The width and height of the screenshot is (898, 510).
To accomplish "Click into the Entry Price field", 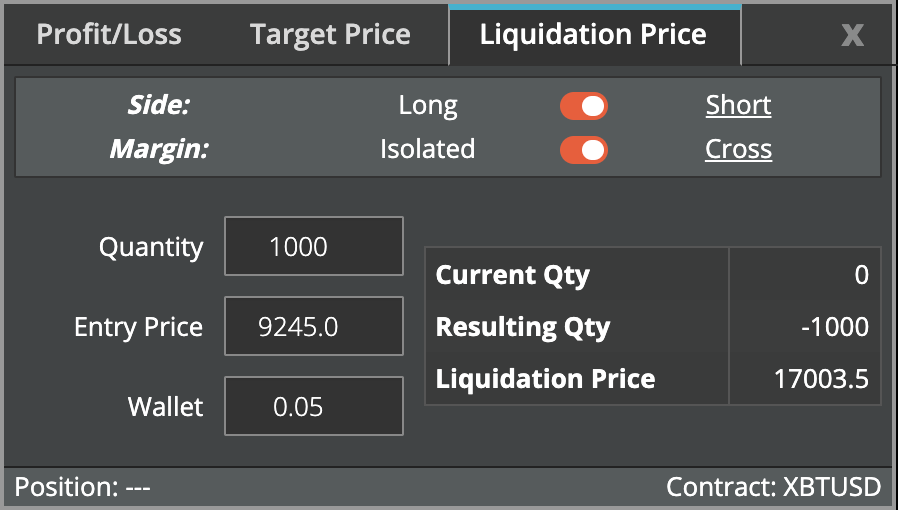I will coord(313,326).
